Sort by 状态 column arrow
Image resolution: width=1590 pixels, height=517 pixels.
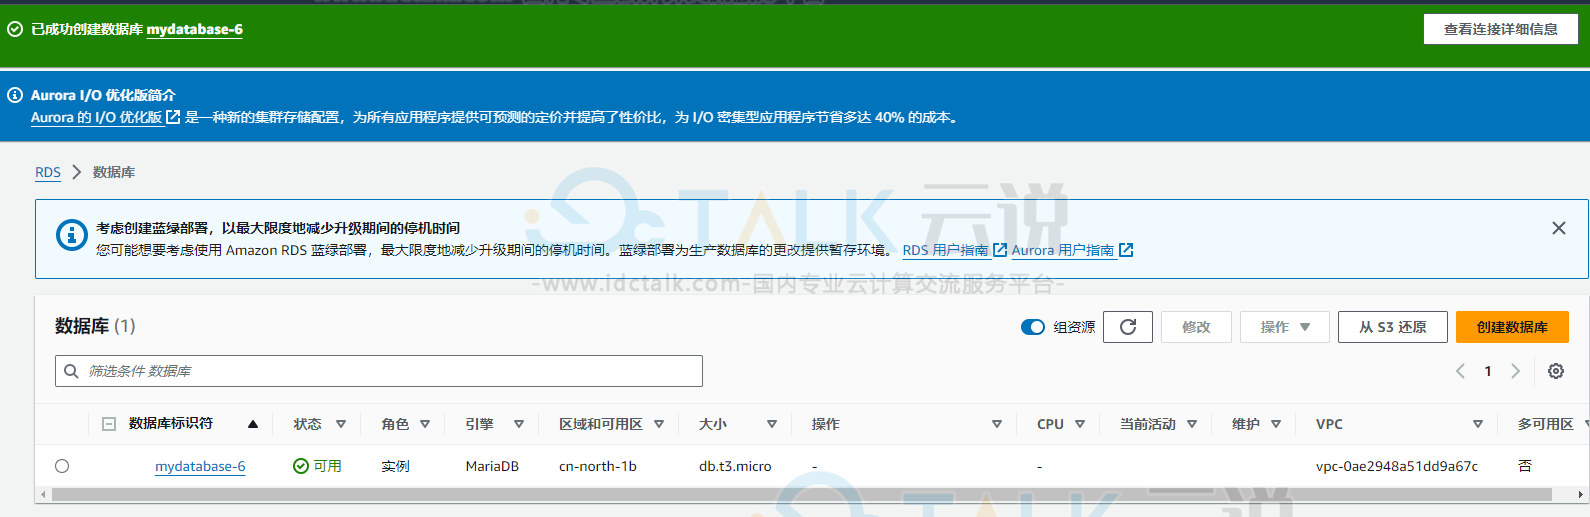click(x=341, y=424)
